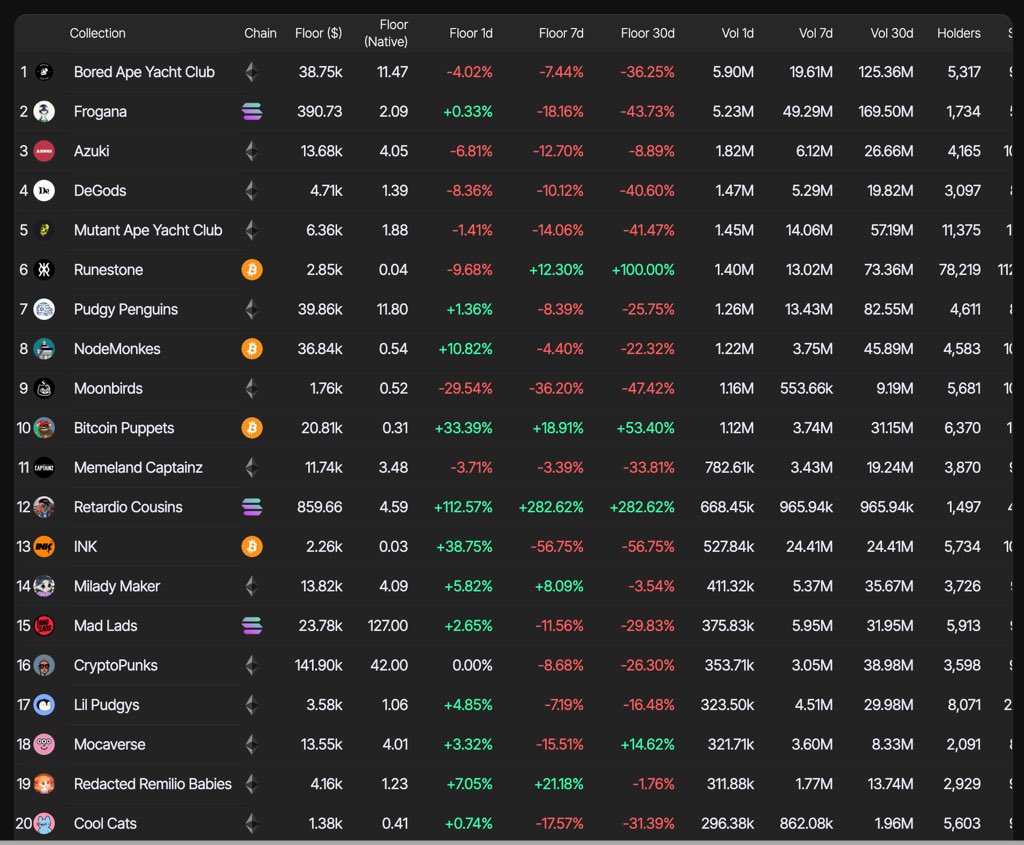Sort by the Chain column header

click(x=260, y=33)
